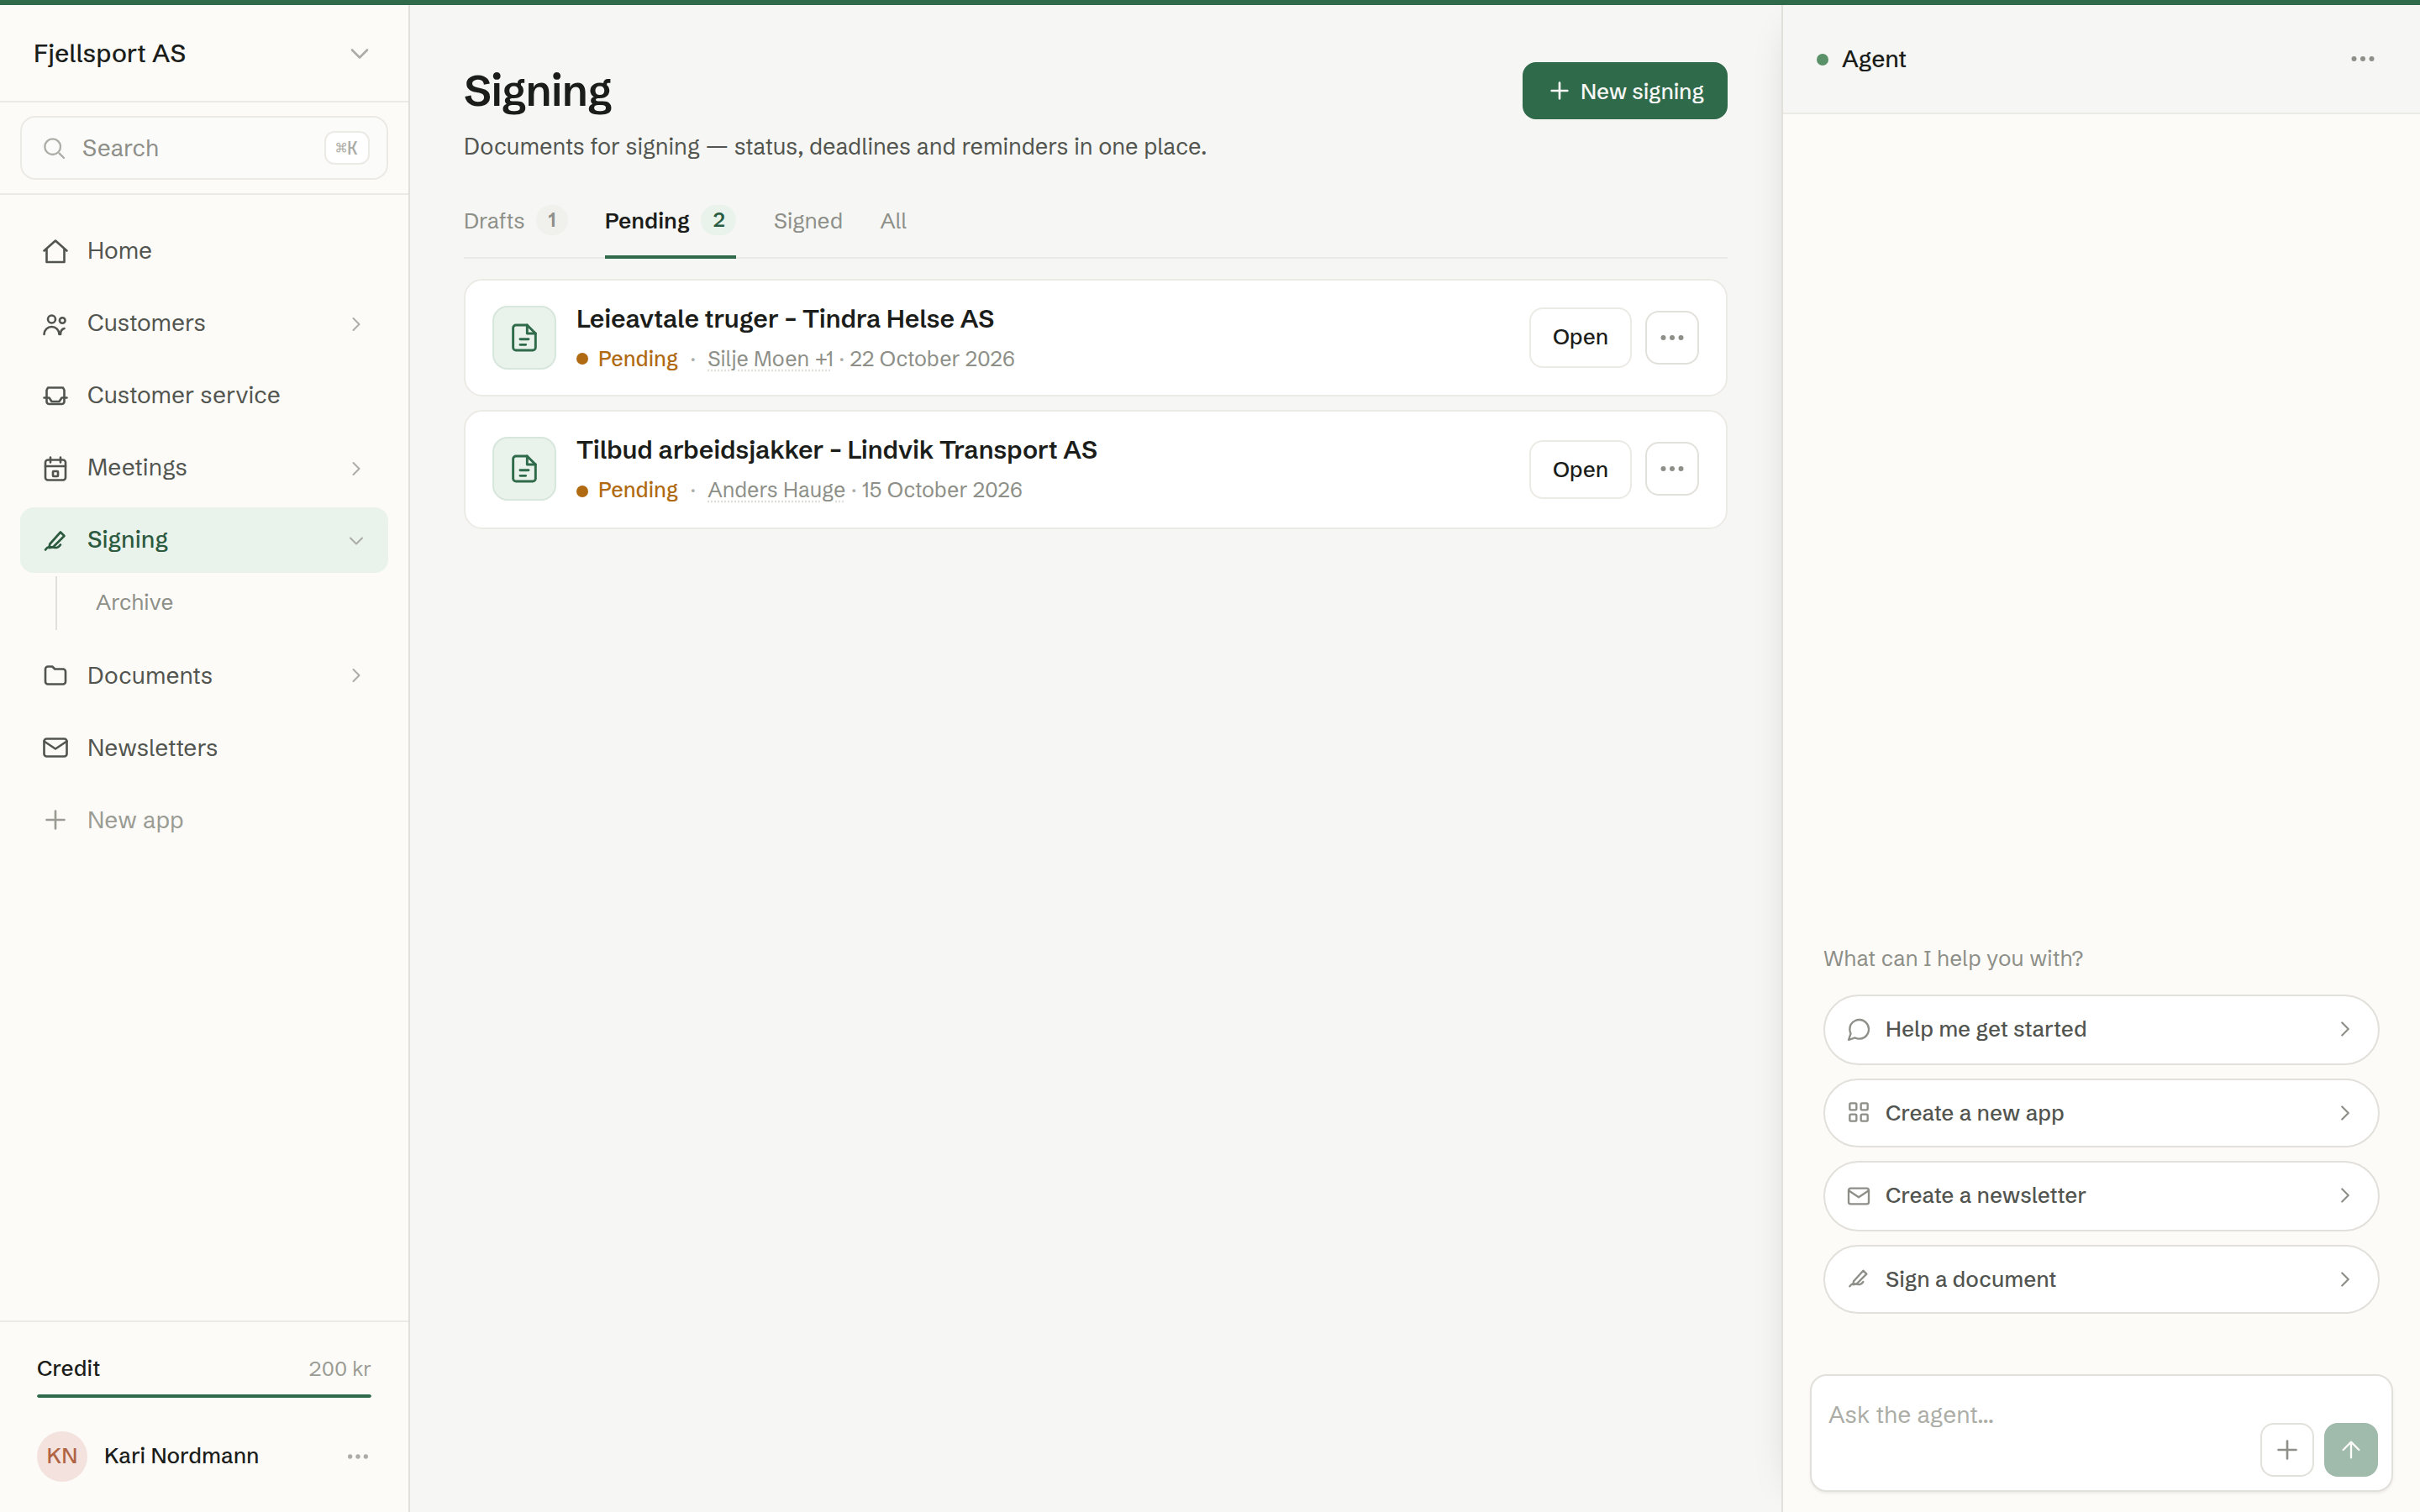The image size is (2420, 1512).
Task: Click the Newsletters envelope icon
Action: point(55,748)
